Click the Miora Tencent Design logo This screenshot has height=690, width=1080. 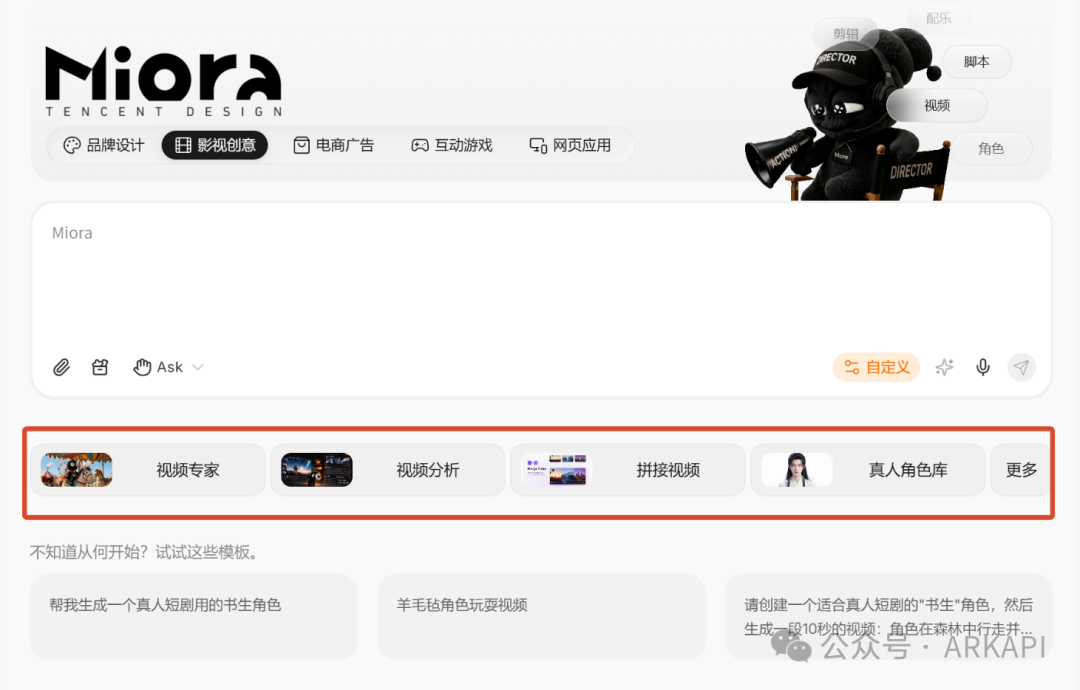164,81
